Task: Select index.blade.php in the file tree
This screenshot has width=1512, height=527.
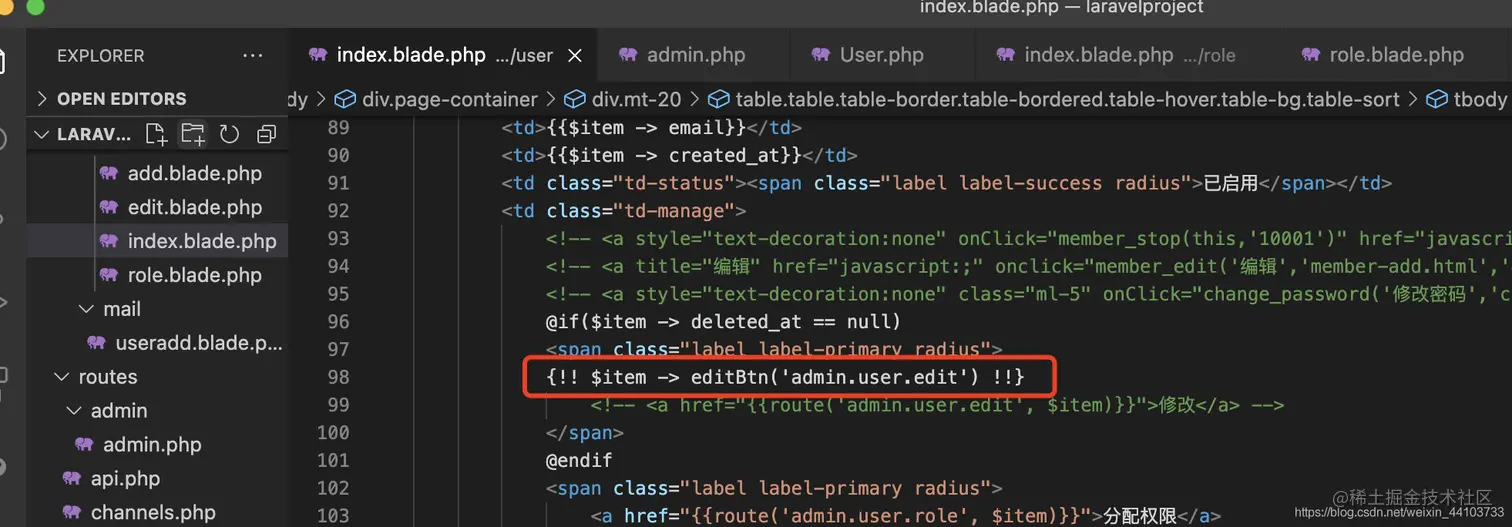Action: point(201,241)
